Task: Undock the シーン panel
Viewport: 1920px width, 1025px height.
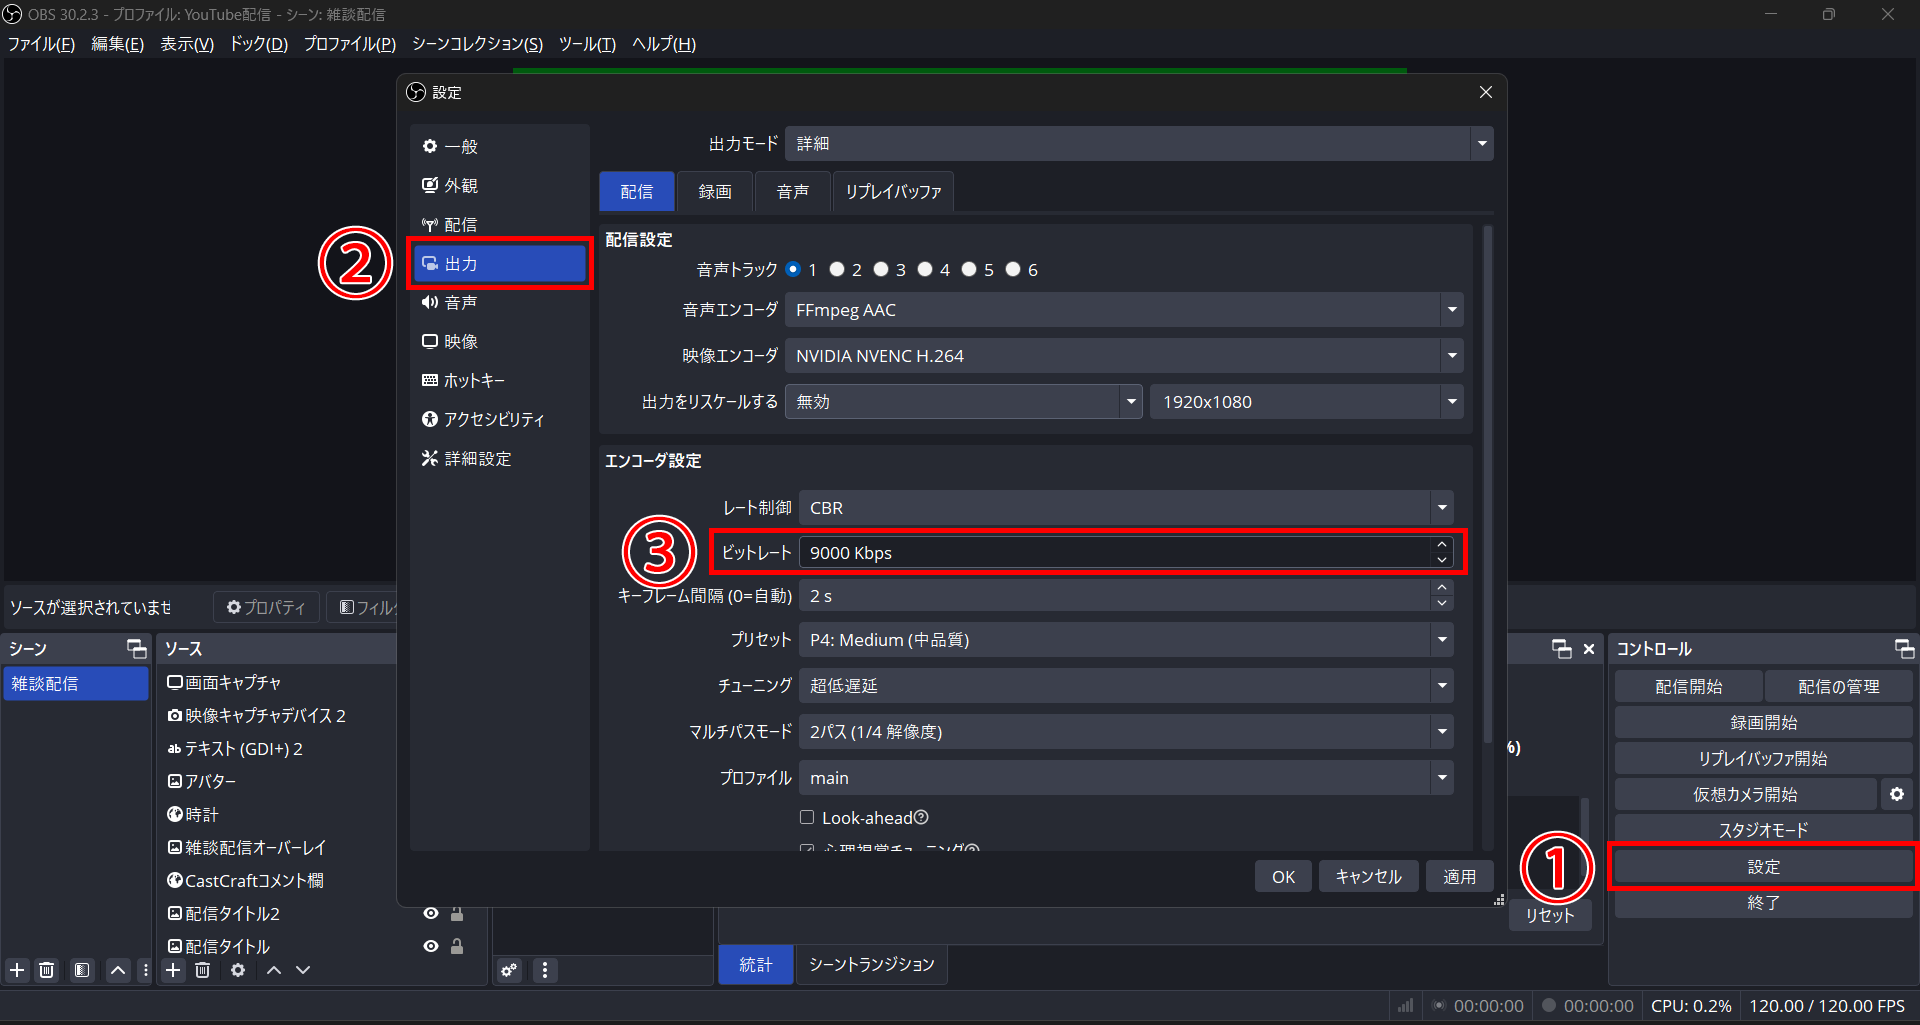Action: pos(137,649)
